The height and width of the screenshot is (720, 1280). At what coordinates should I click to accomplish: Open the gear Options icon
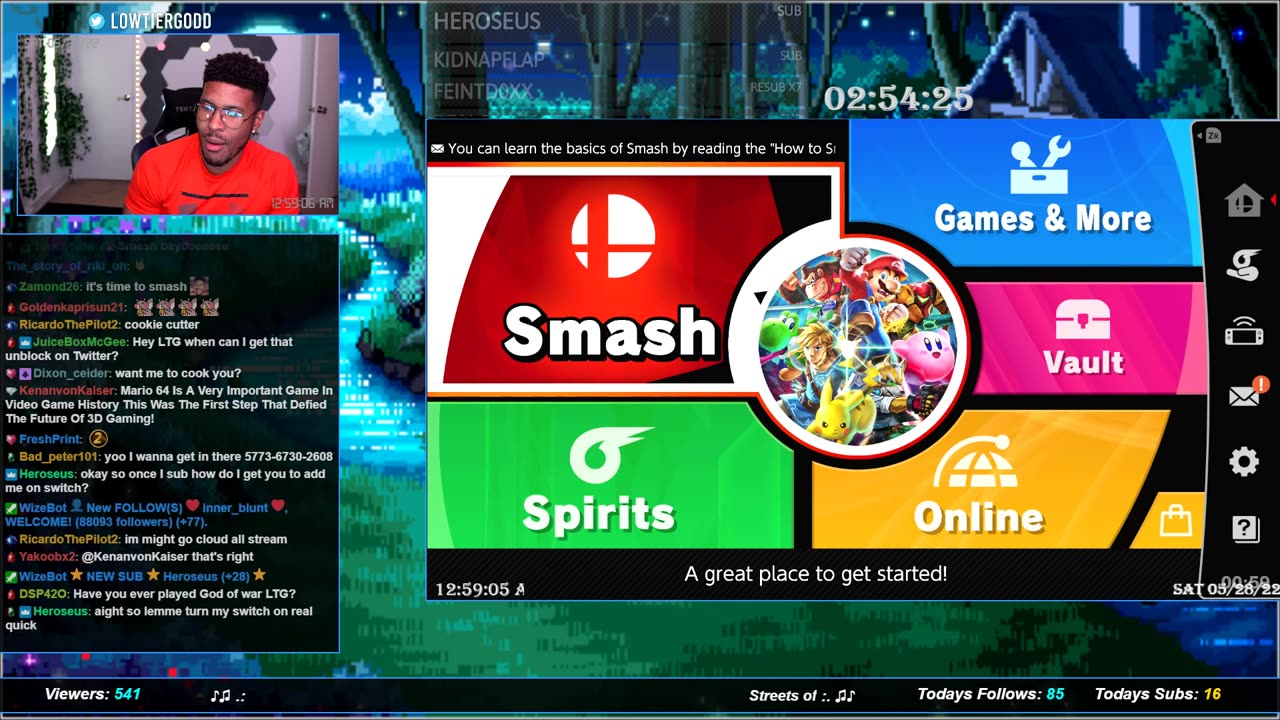(x=1244, y=461)
